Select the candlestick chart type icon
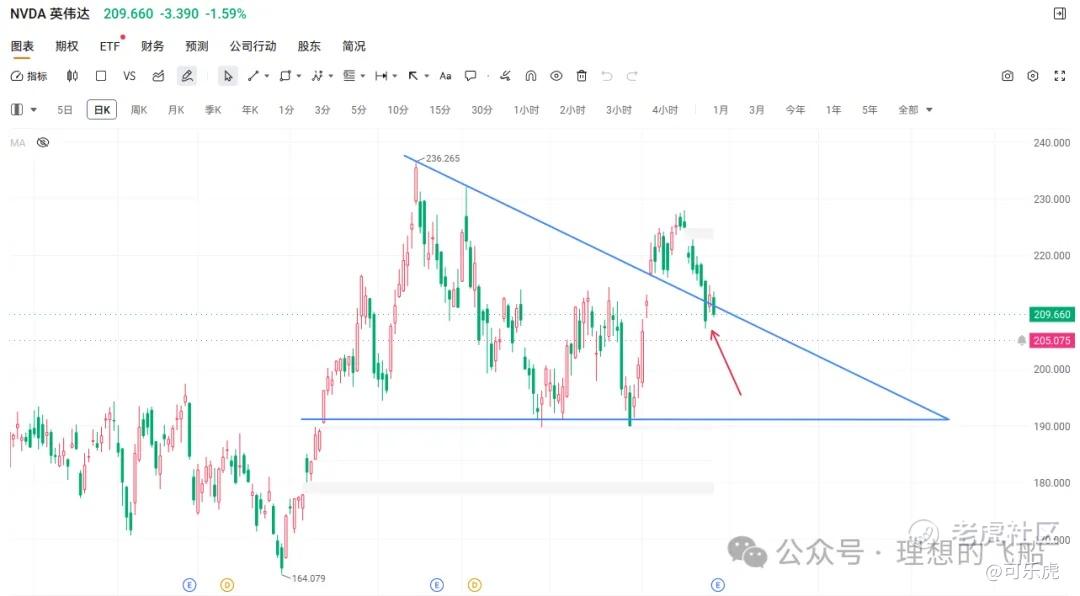Screen dimensions: 1080x596 pos(72,76)
